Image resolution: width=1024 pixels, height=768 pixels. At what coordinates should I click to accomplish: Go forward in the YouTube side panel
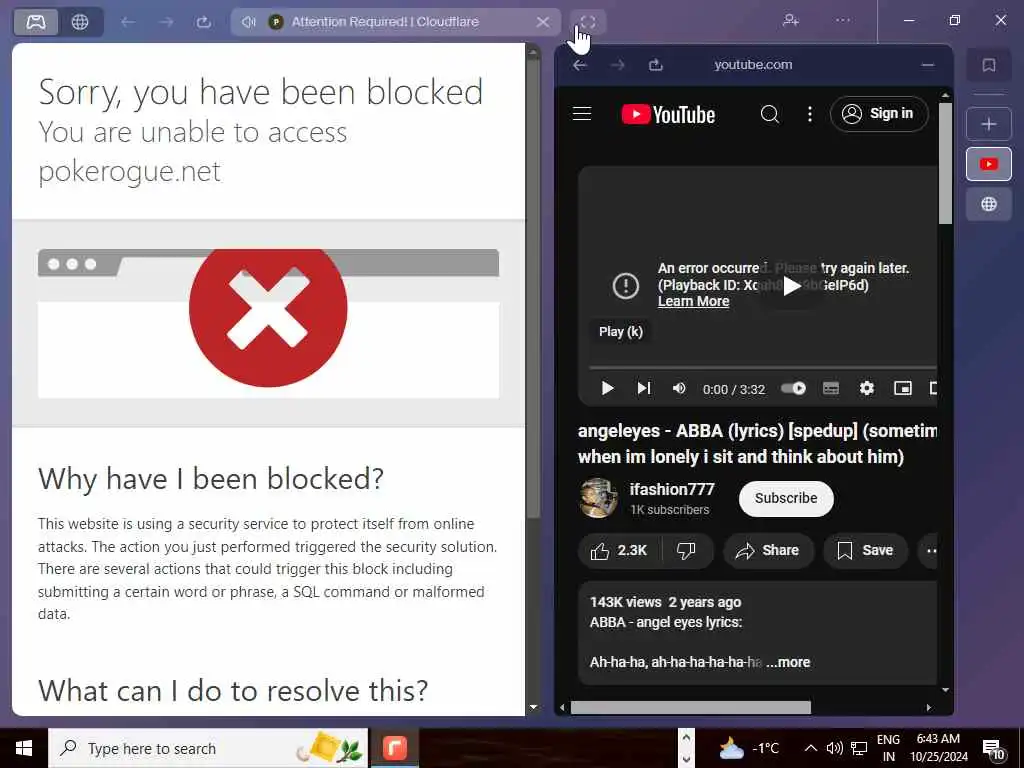(x=618, y=65)
